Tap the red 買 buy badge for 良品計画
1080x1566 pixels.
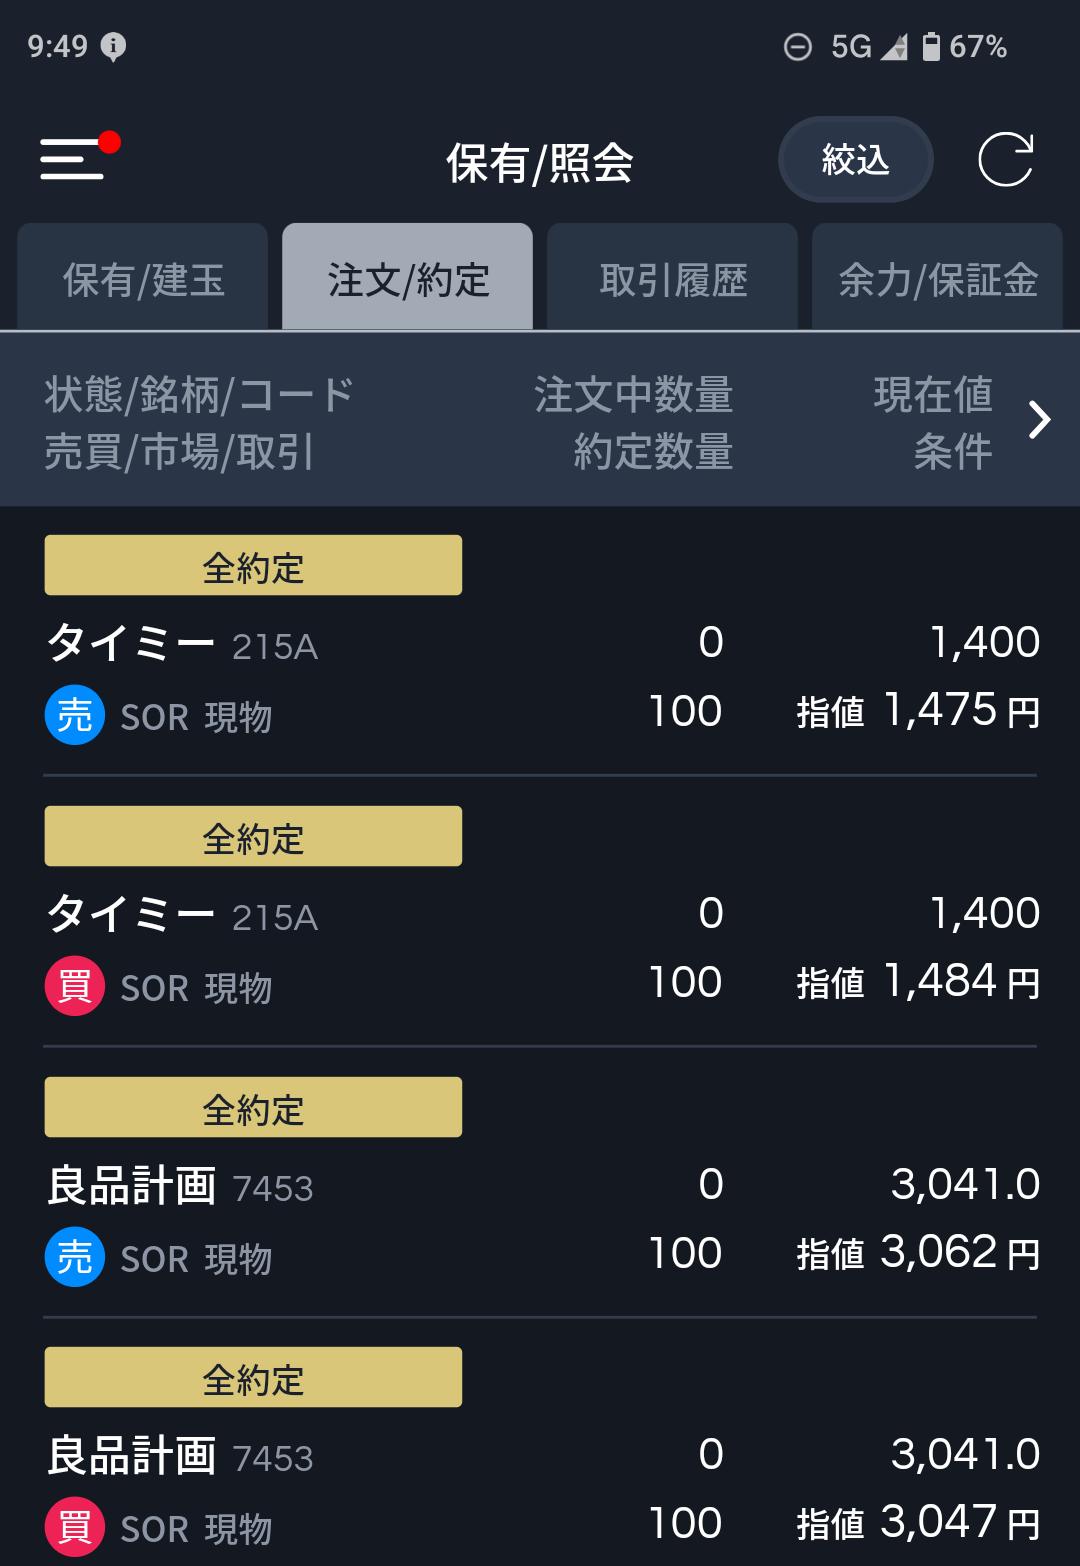75,1527
